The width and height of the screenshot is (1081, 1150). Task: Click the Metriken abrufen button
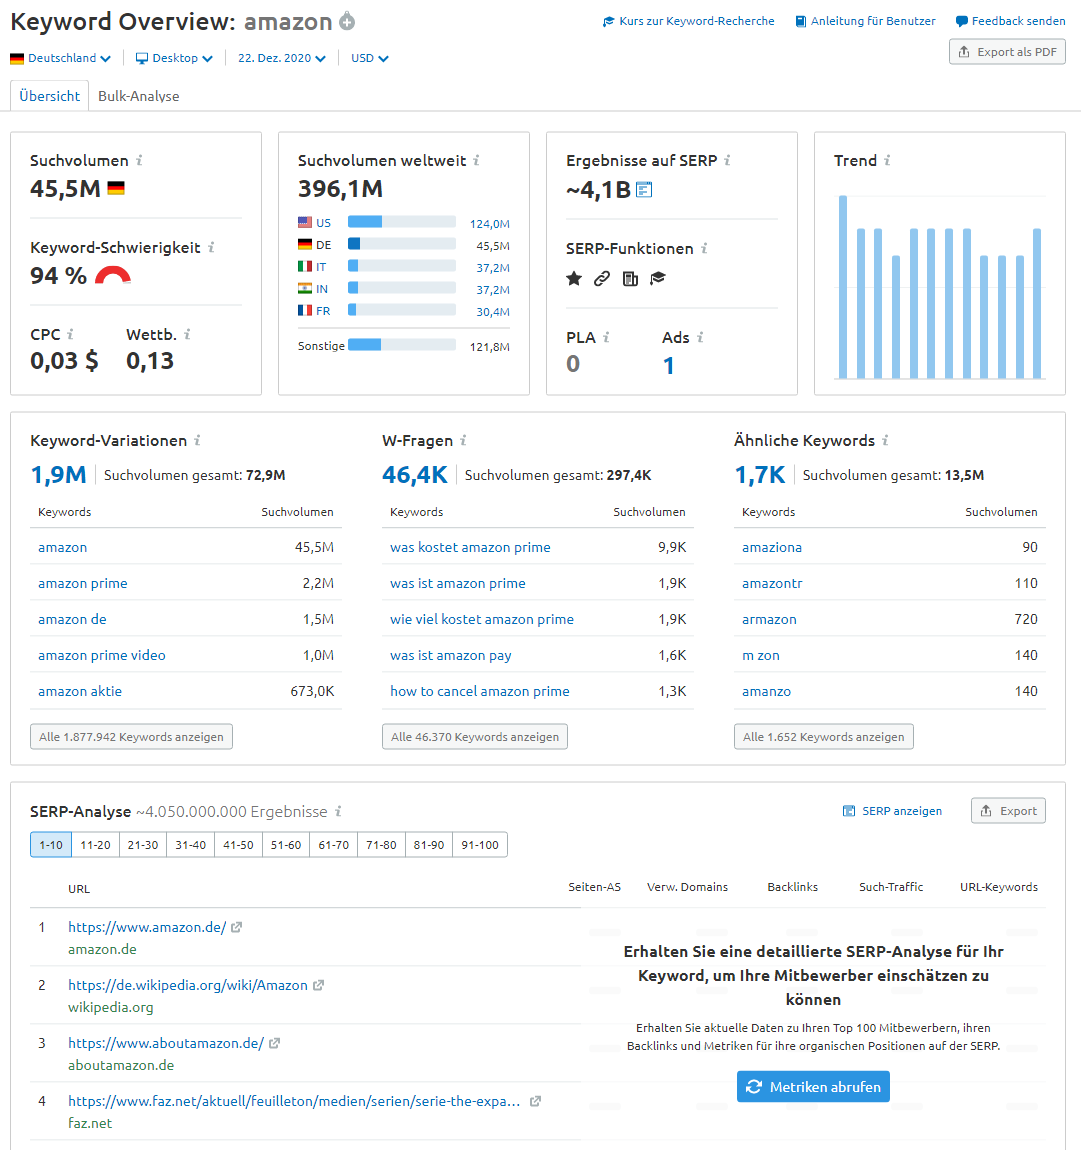tap(813, 1087)
